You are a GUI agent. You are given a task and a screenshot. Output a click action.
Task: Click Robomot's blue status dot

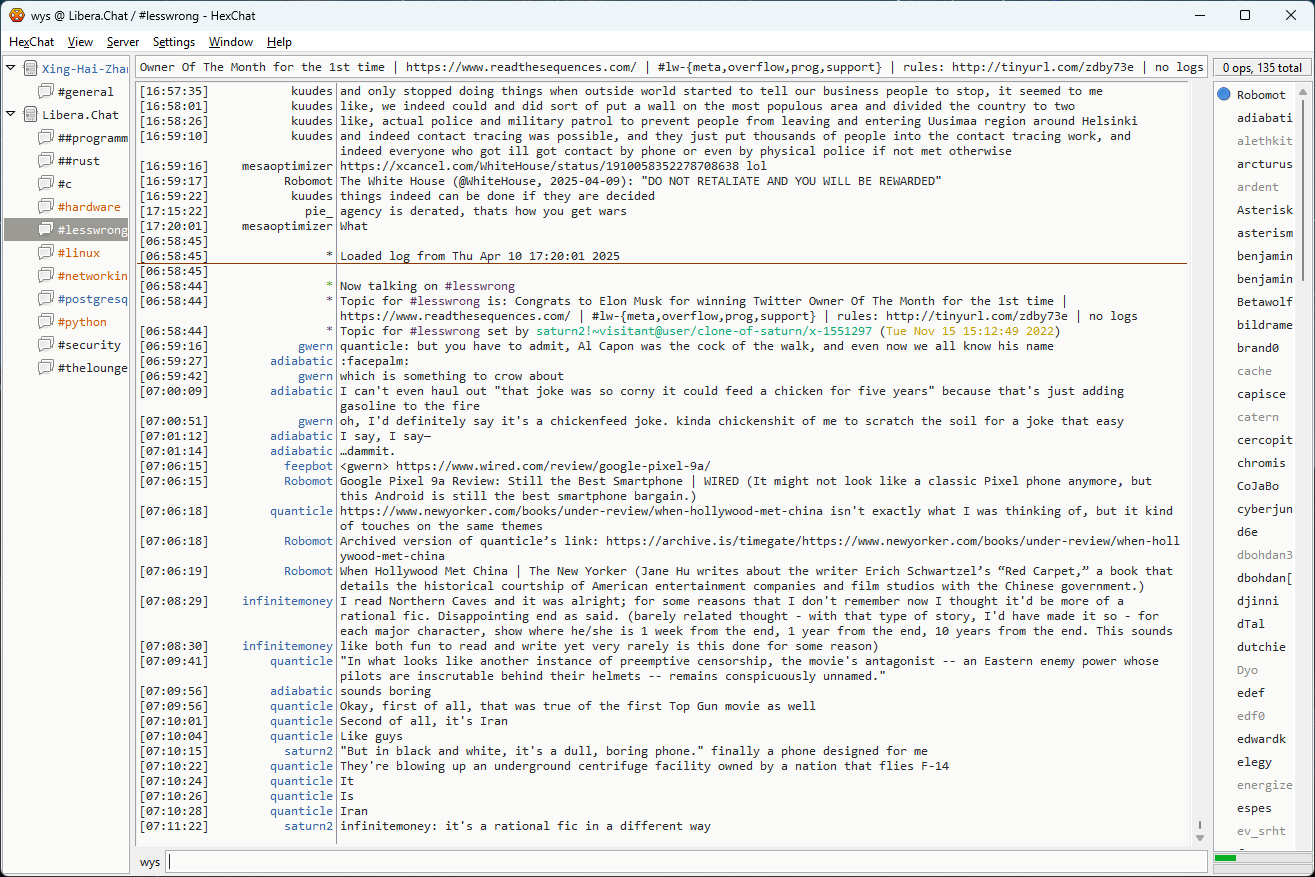pyautogui.click(x=1224, y=95)
